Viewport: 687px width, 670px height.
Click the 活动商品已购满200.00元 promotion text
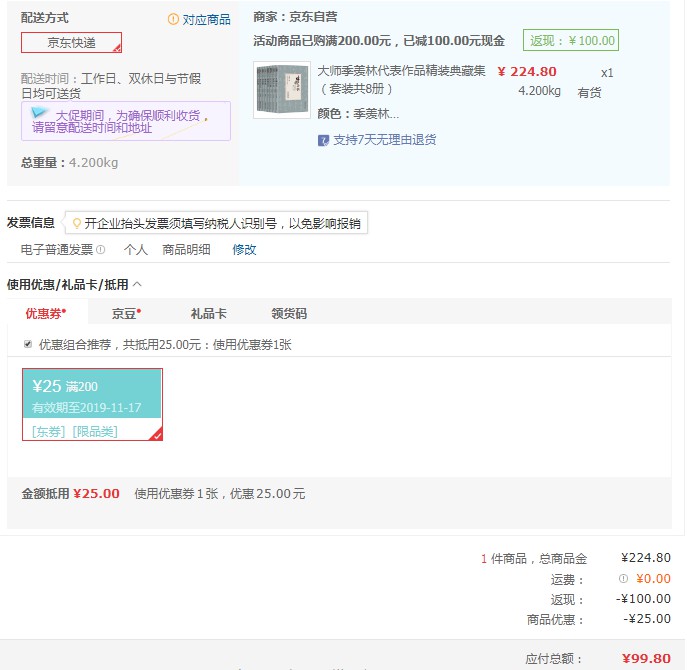point(379,41)
